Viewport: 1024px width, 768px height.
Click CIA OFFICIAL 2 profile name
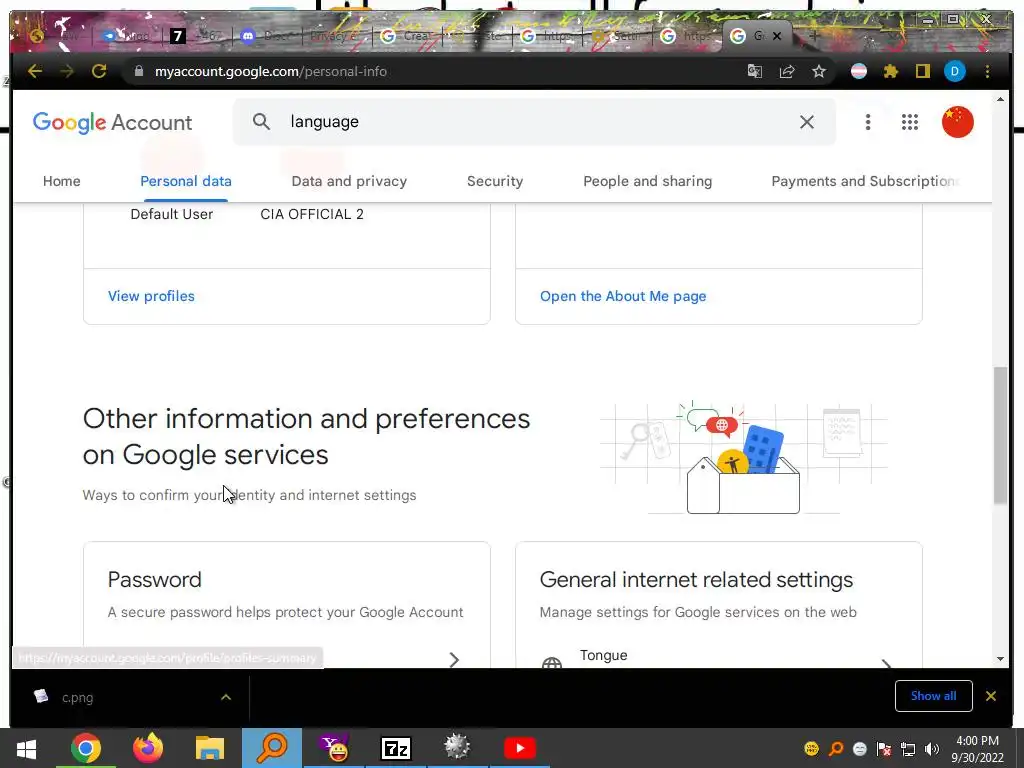point(312,214)
